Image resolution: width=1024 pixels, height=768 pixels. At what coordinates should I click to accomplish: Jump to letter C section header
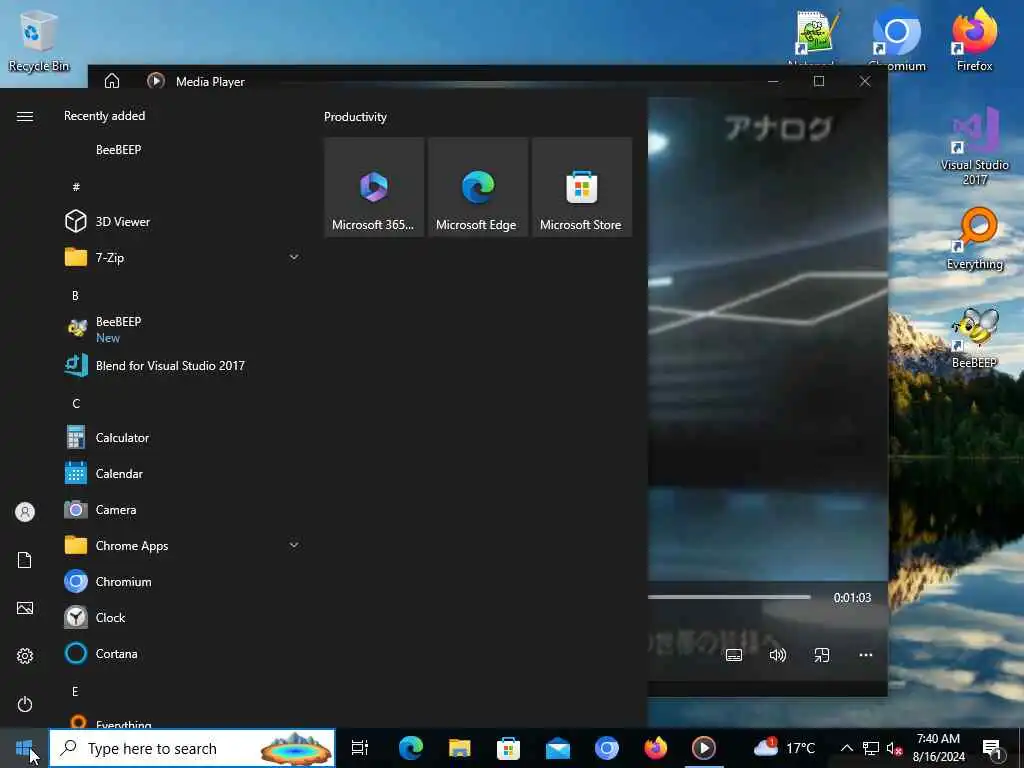point(76,404)
